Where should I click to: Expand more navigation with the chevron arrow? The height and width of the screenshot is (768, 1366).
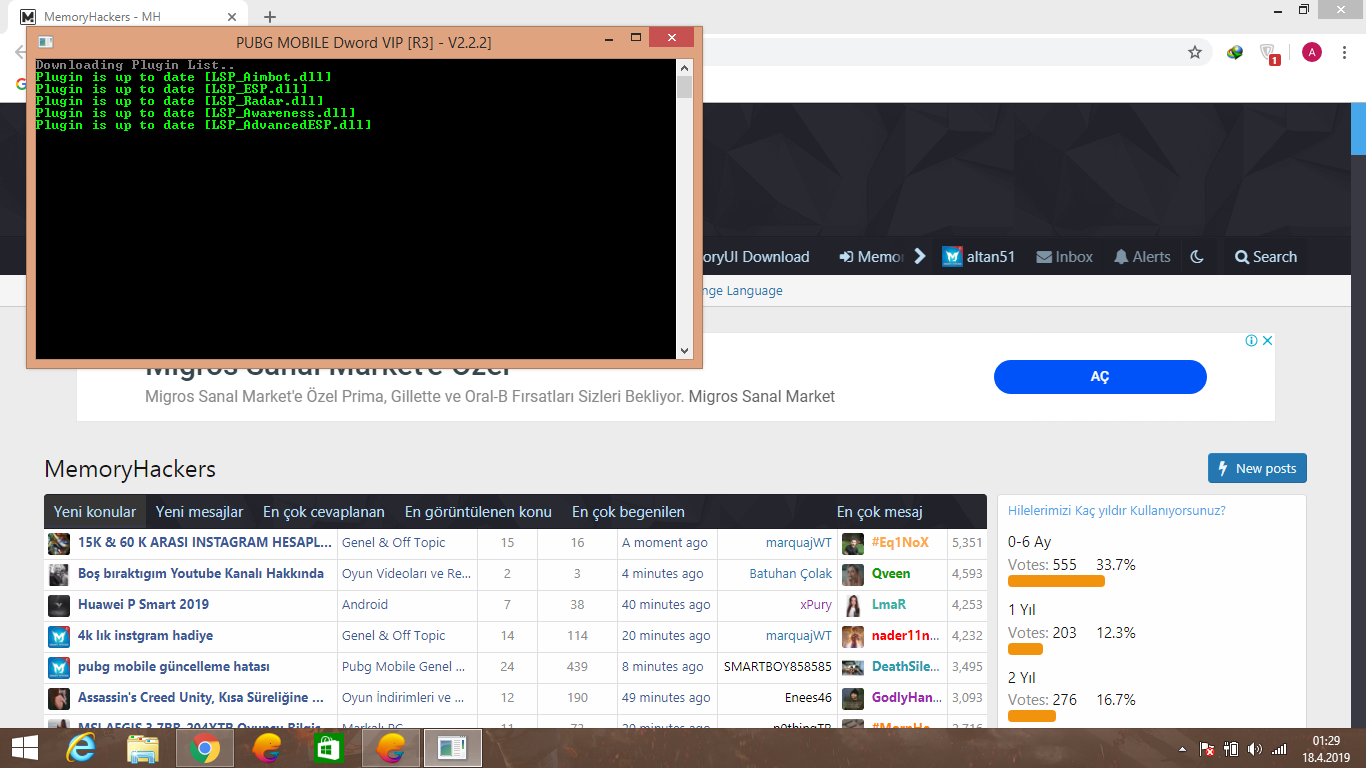coord(920,256)
